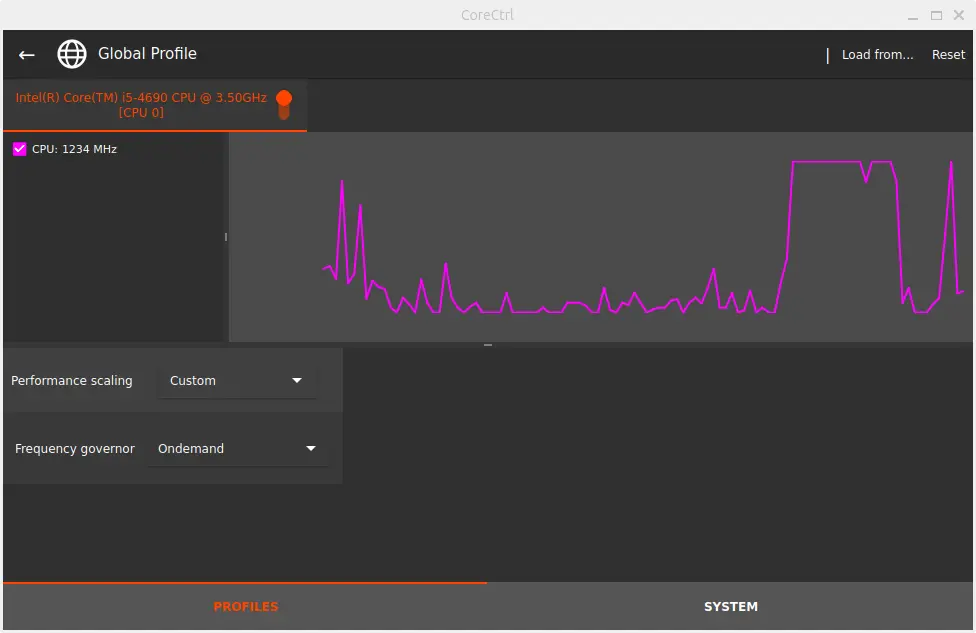Image resolution: width=976 pixels, height=633 pixels.
Task: Maximize the CoreCtrl window
Action: (x=936, y=15)
